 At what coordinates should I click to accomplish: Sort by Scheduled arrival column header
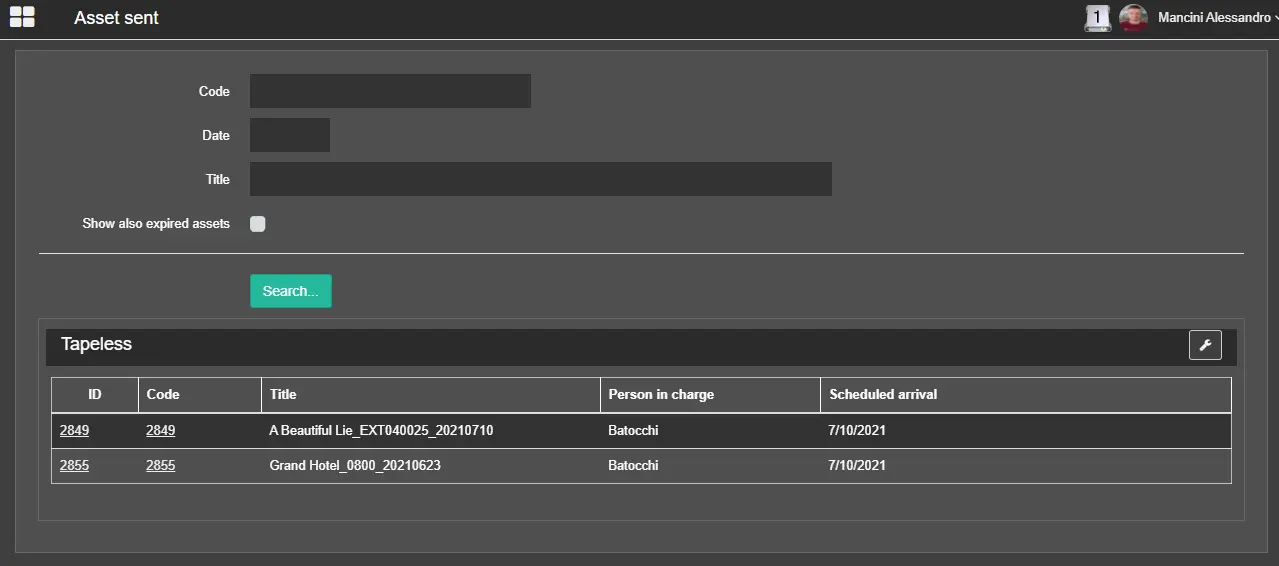click(883, 395)
